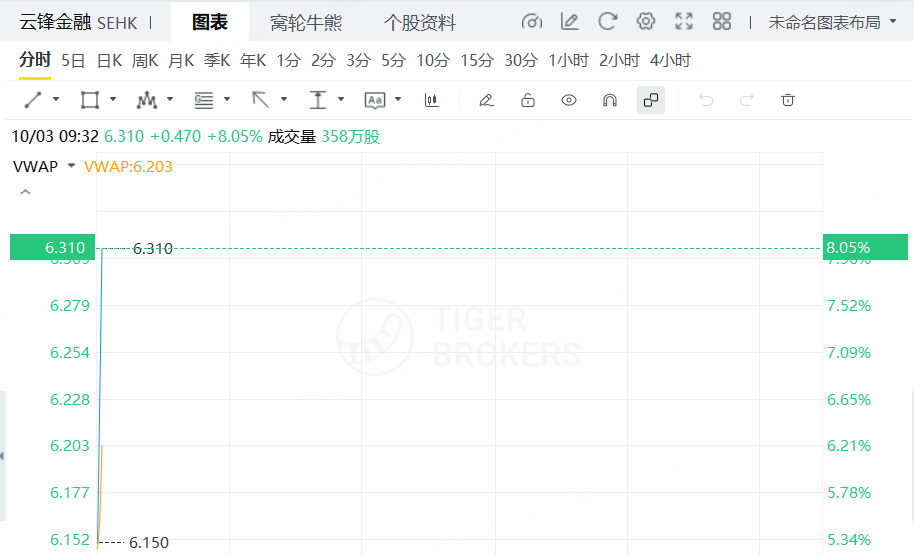914x555 pixels.
Task: Click 云锋金融 SEHK stock title
Action: [79, 23]
